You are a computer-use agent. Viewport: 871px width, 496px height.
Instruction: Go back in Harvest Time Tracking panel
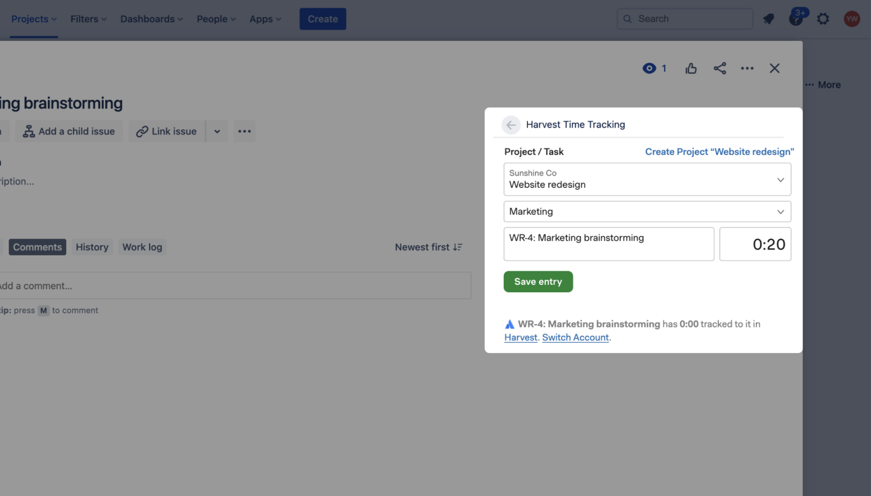[511, 125]
